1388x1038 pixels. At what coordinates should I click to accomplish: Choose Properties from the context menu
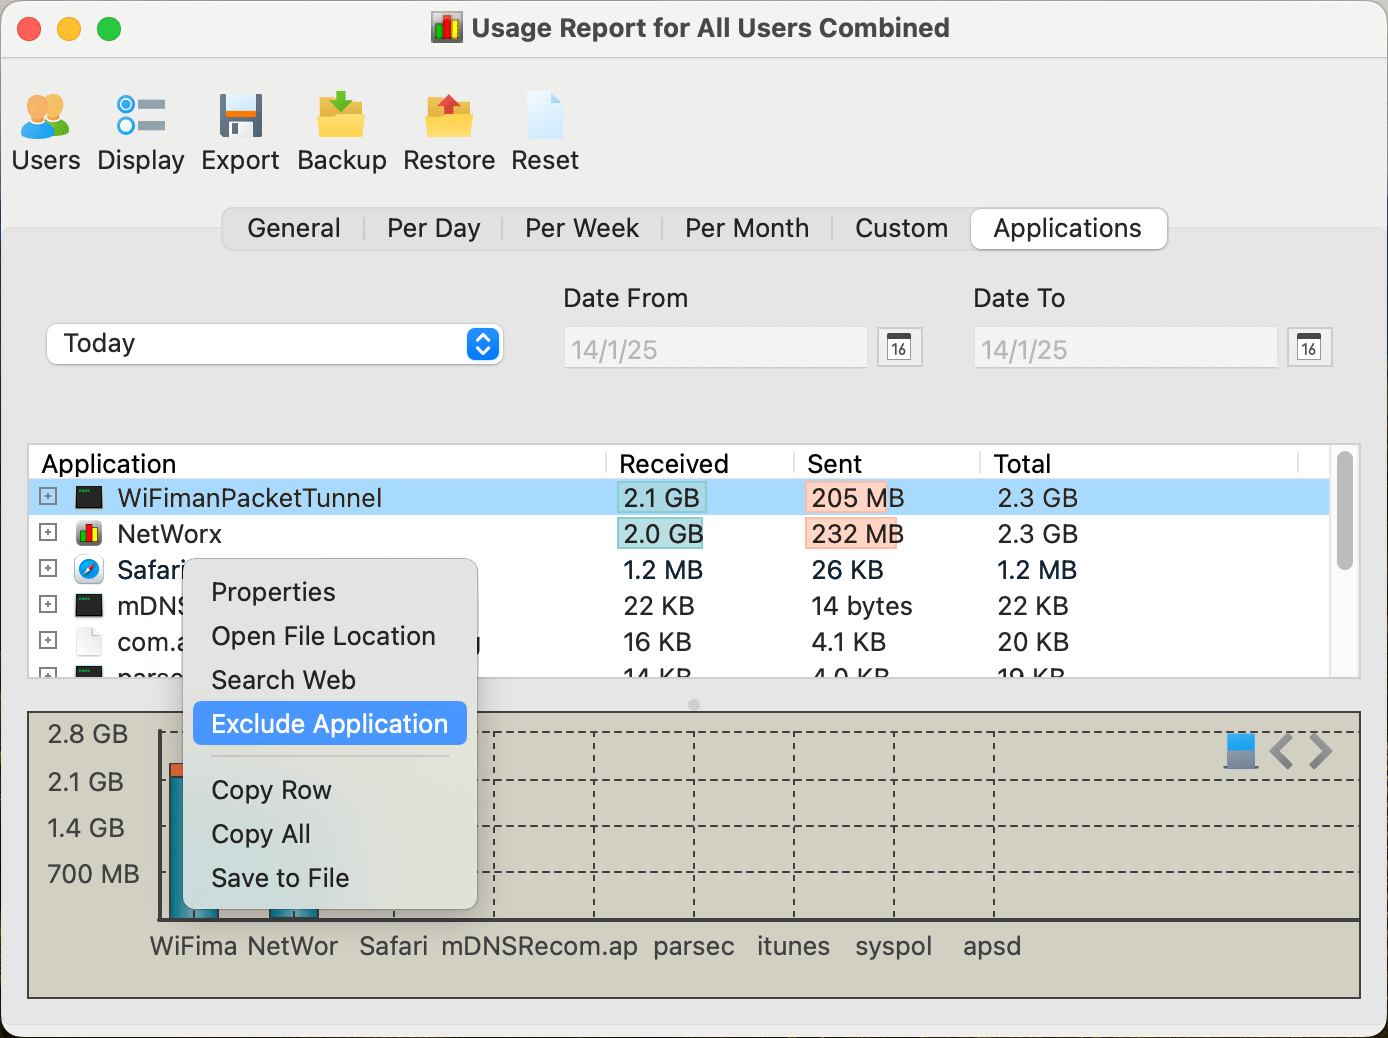point(330,592)
